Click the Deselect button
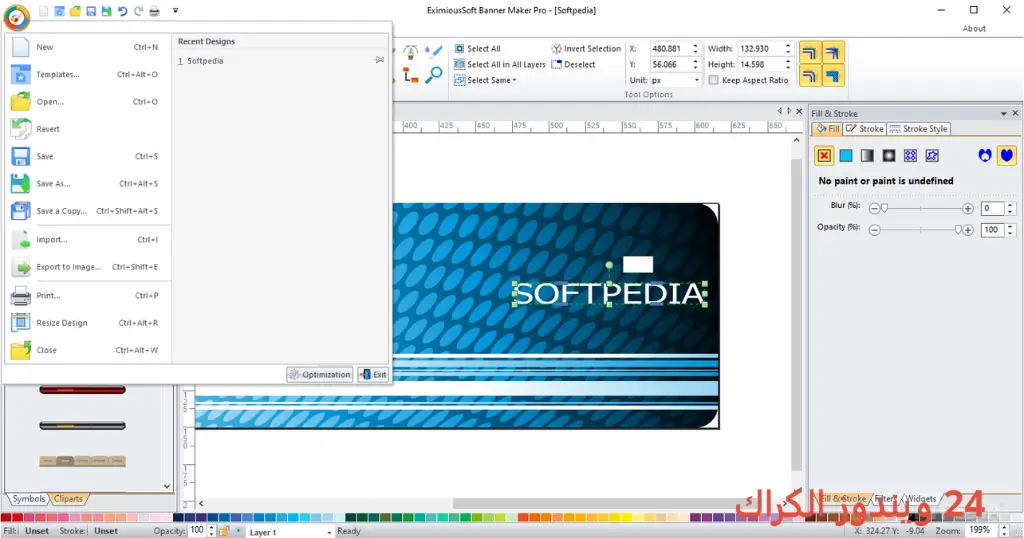 [573, 65]
